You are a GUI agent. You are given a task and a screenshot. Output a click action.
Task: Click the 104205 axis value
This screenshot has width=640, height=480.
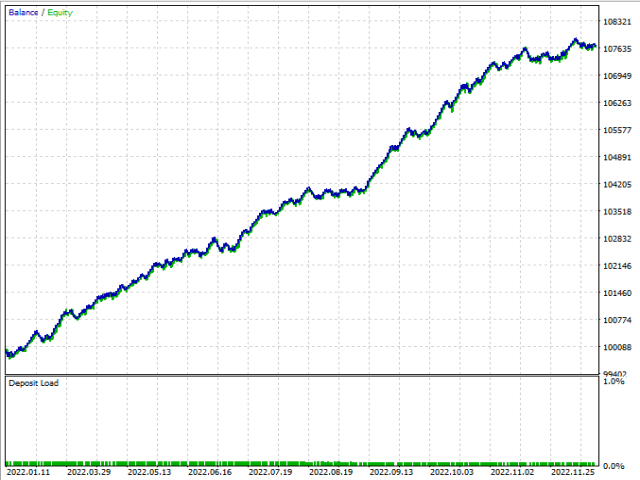point(617,184)
